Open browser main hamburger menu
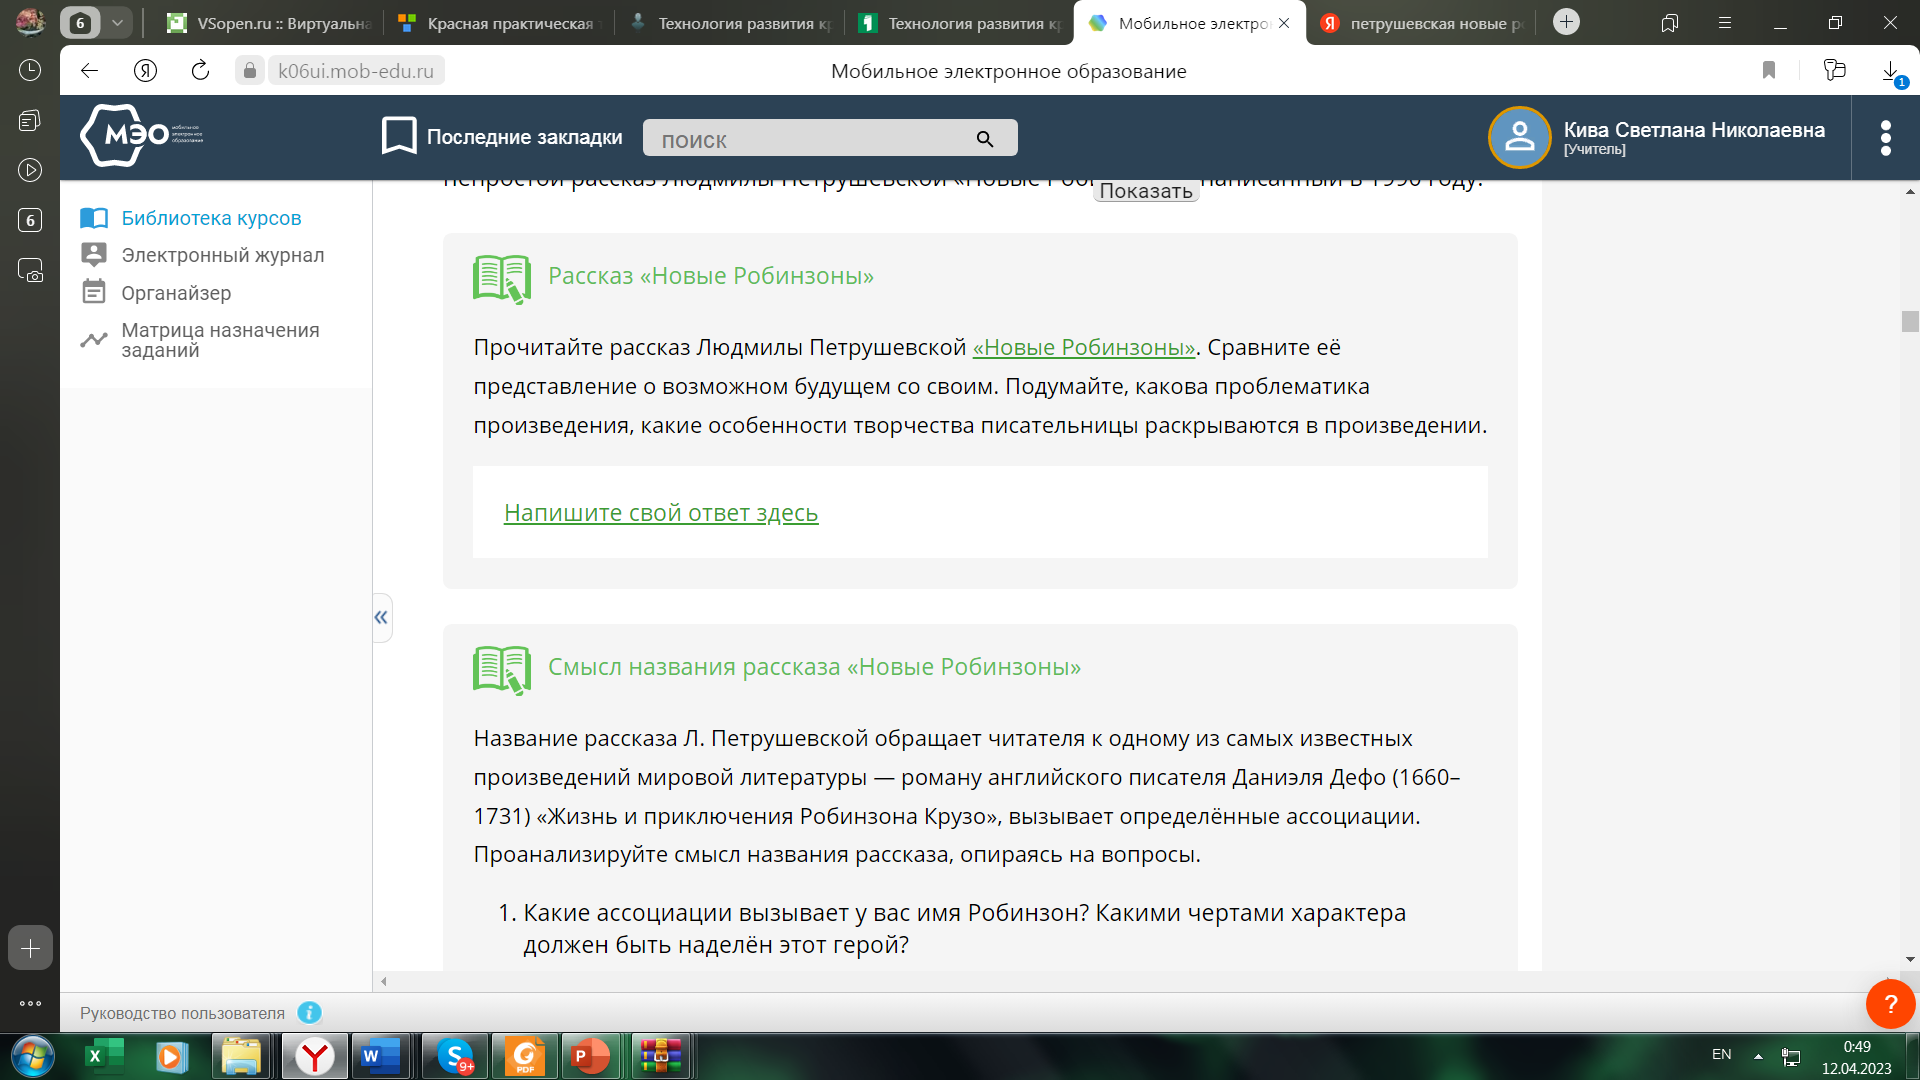 [x=1725, y=22]
